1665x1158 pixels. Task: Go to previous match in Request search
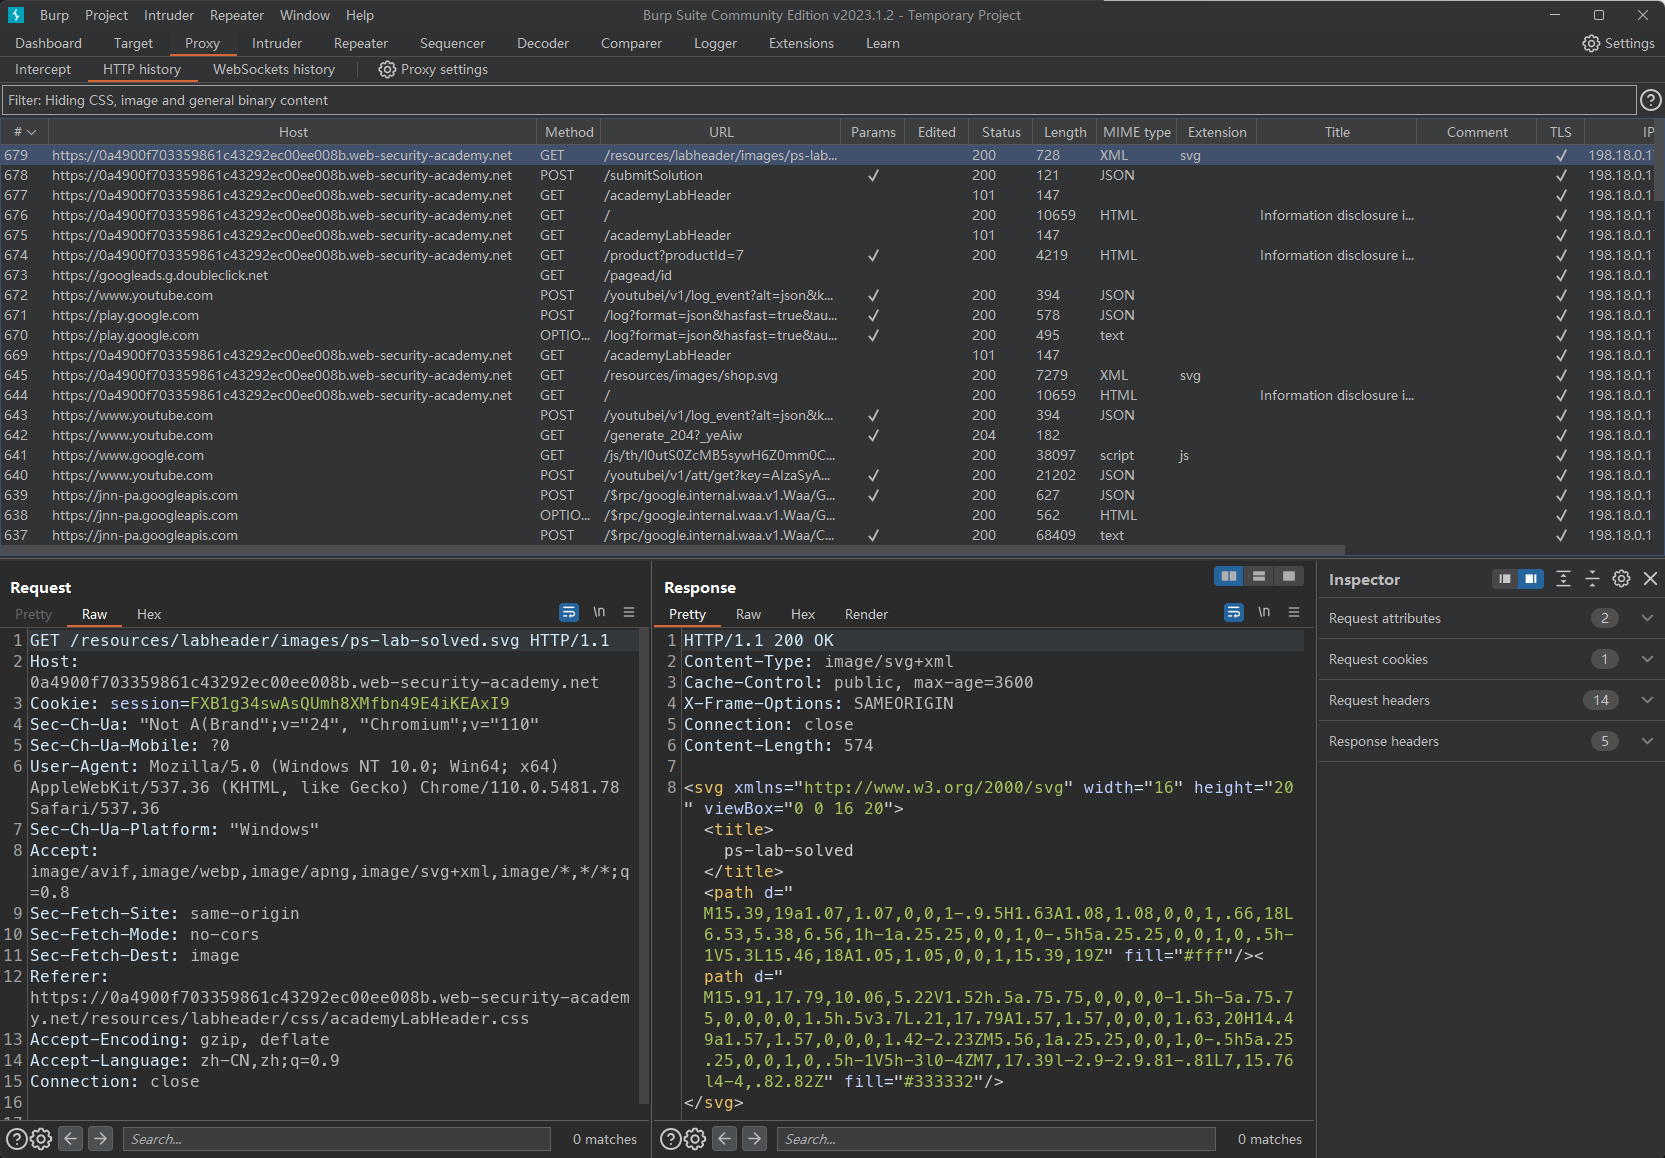pos(70,1138)
